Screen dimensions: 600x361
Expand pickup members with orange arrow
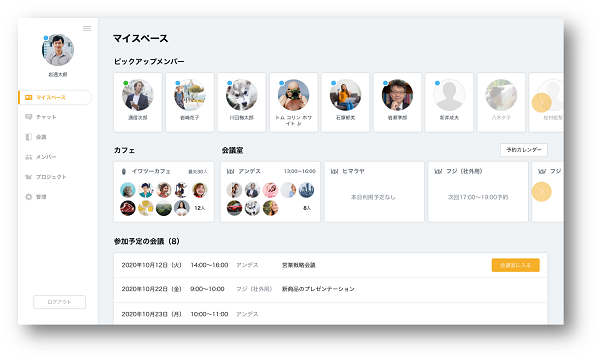tap(541, 103)
